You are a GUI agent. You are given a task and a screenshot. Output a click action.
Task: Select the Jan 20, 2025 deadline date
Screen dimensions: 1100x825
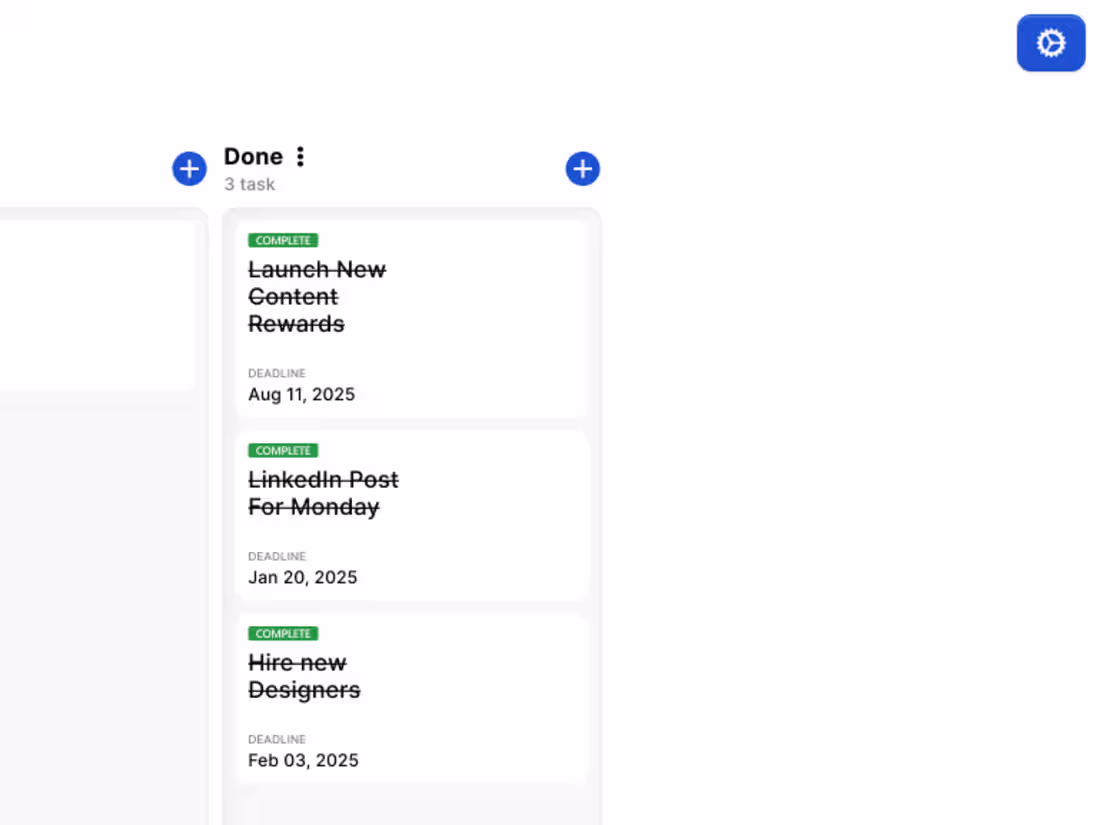point(302,577)
